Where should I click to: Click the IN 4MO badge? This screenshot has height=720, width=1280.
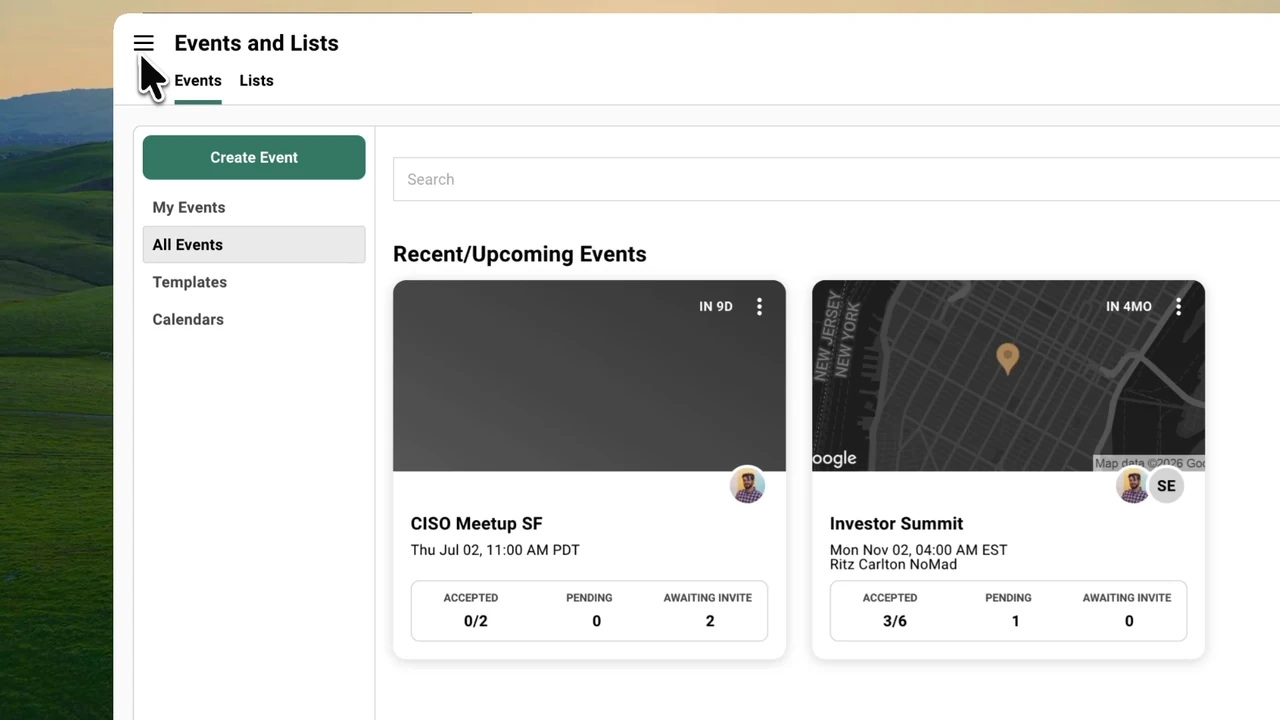click(1129, 307)
